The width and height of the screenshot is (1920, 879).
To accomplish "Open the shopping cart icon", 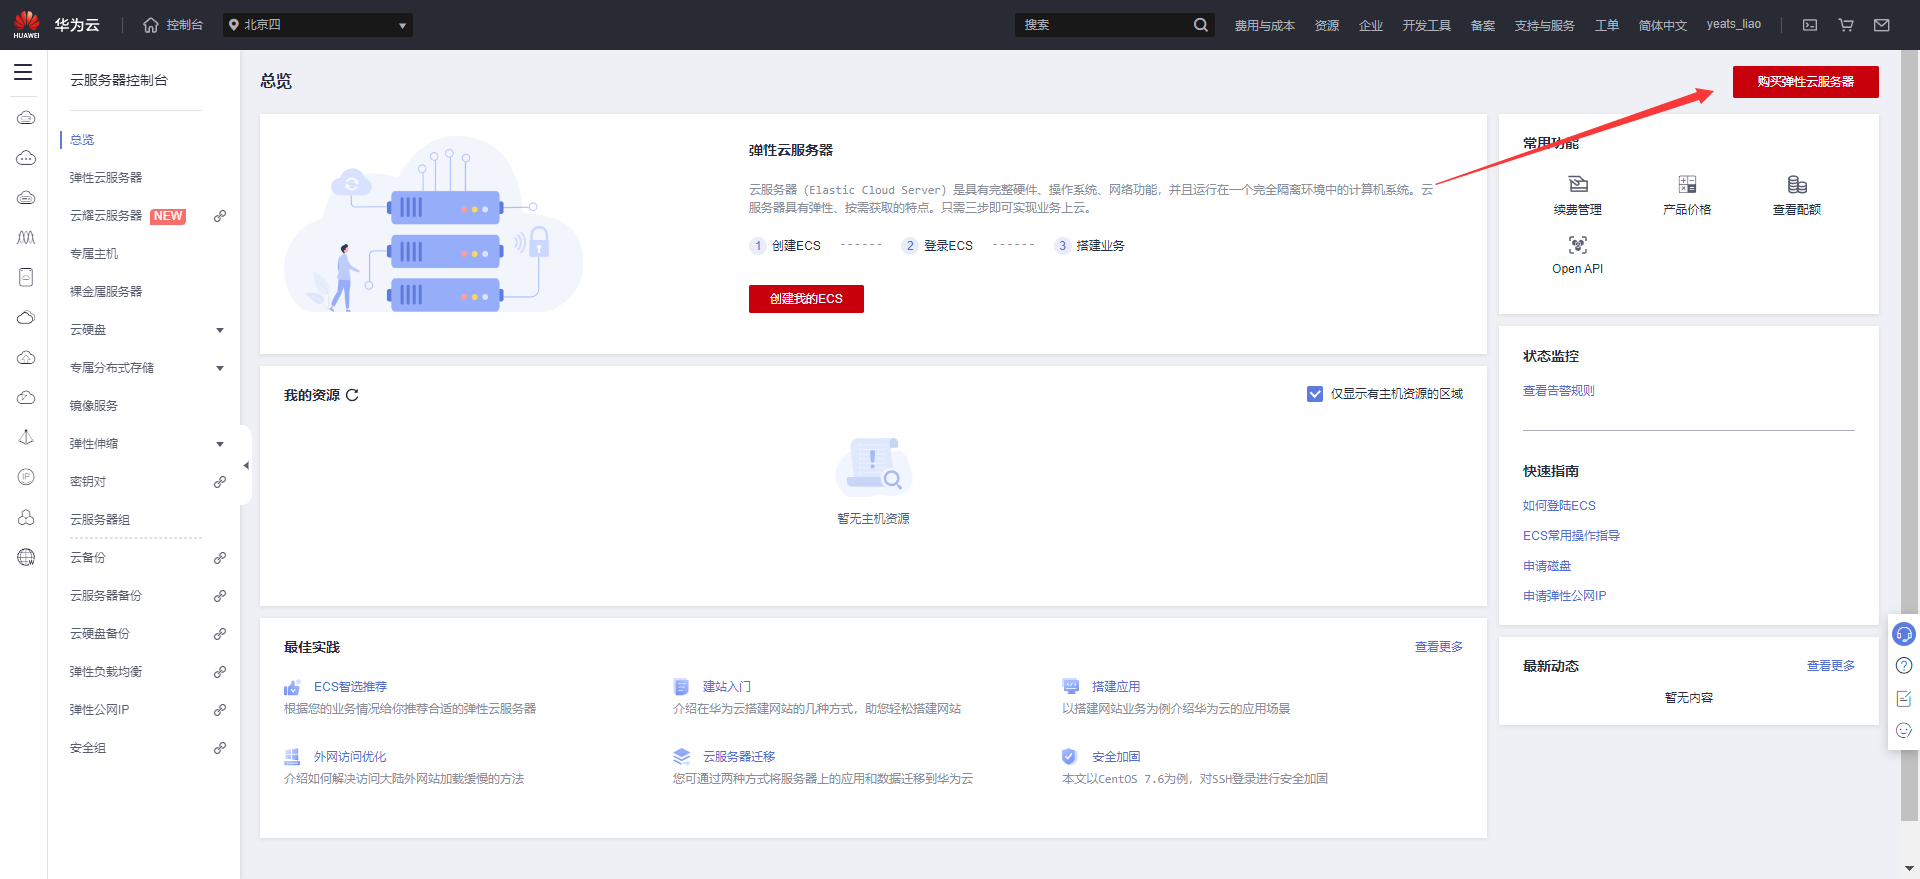I will coord(1846,25).
